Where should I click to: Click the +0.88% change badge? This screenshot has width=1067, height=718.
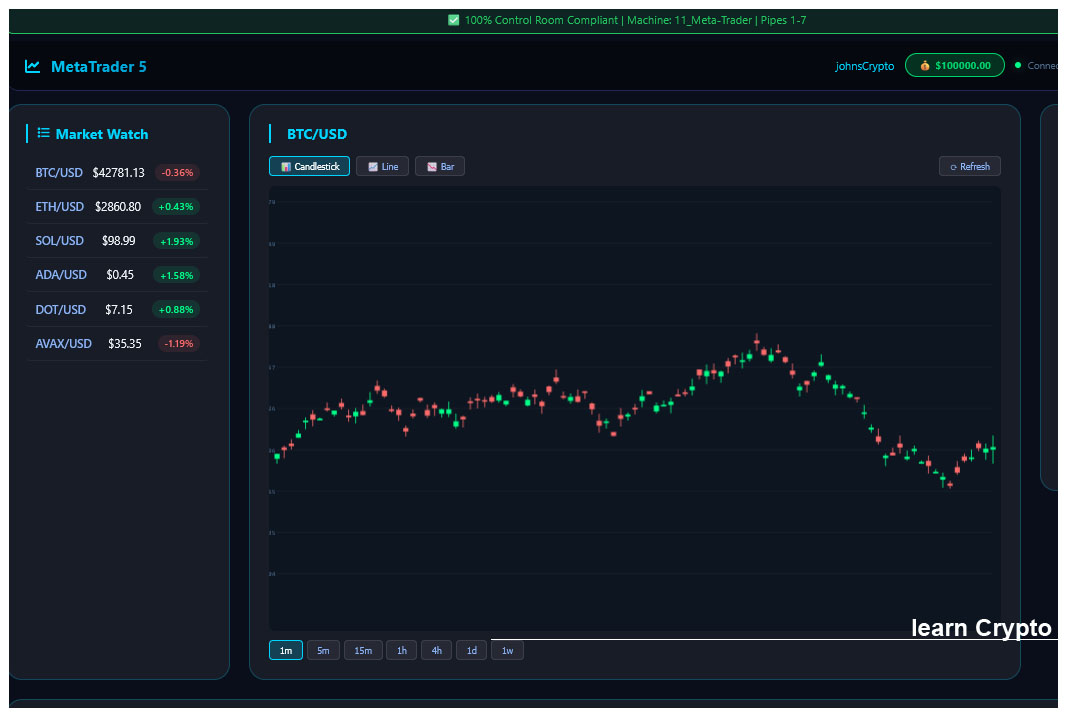(x=176, y=310)
